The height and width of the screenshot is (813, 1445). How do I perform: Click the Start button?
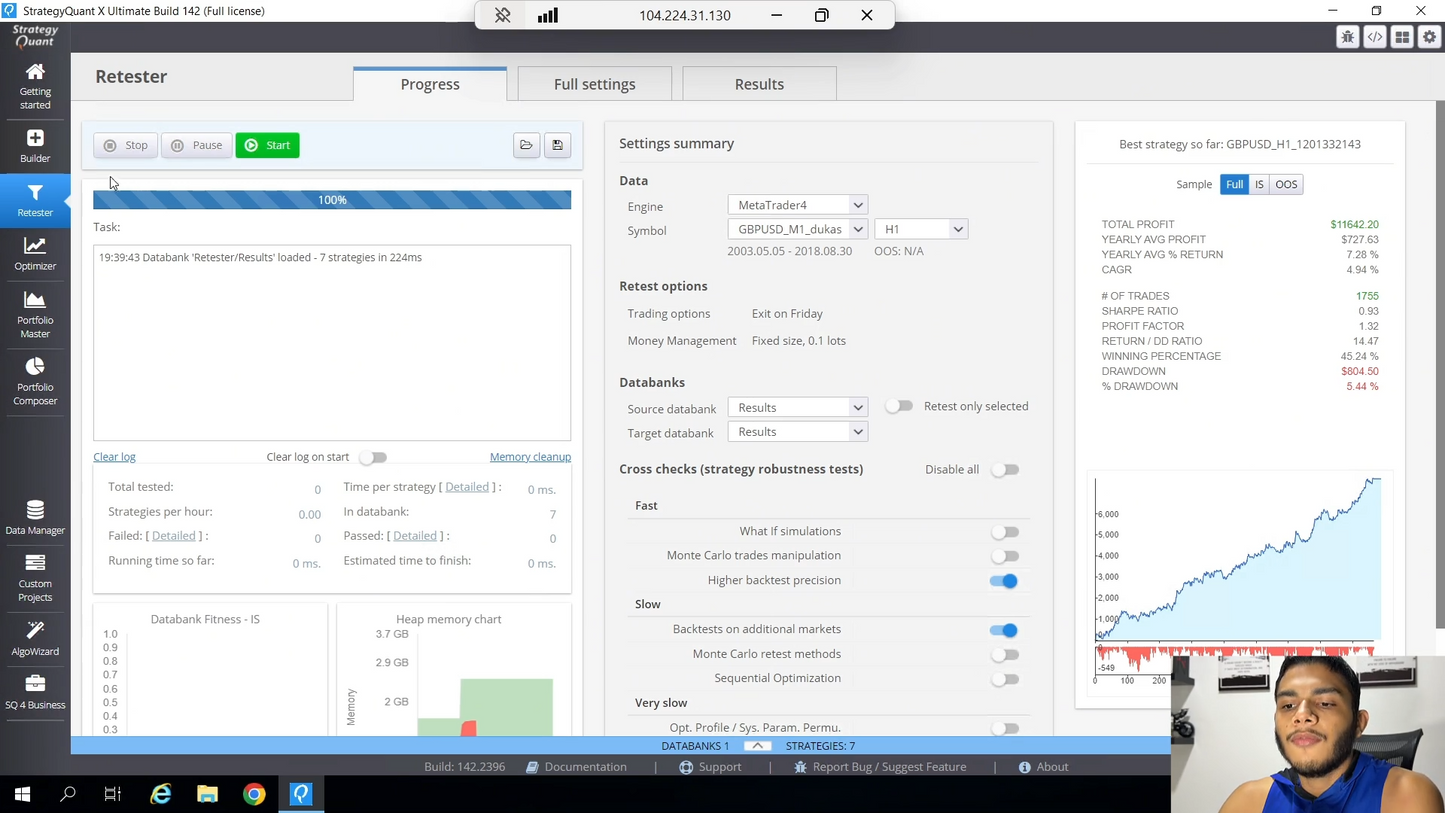(267, 145)
